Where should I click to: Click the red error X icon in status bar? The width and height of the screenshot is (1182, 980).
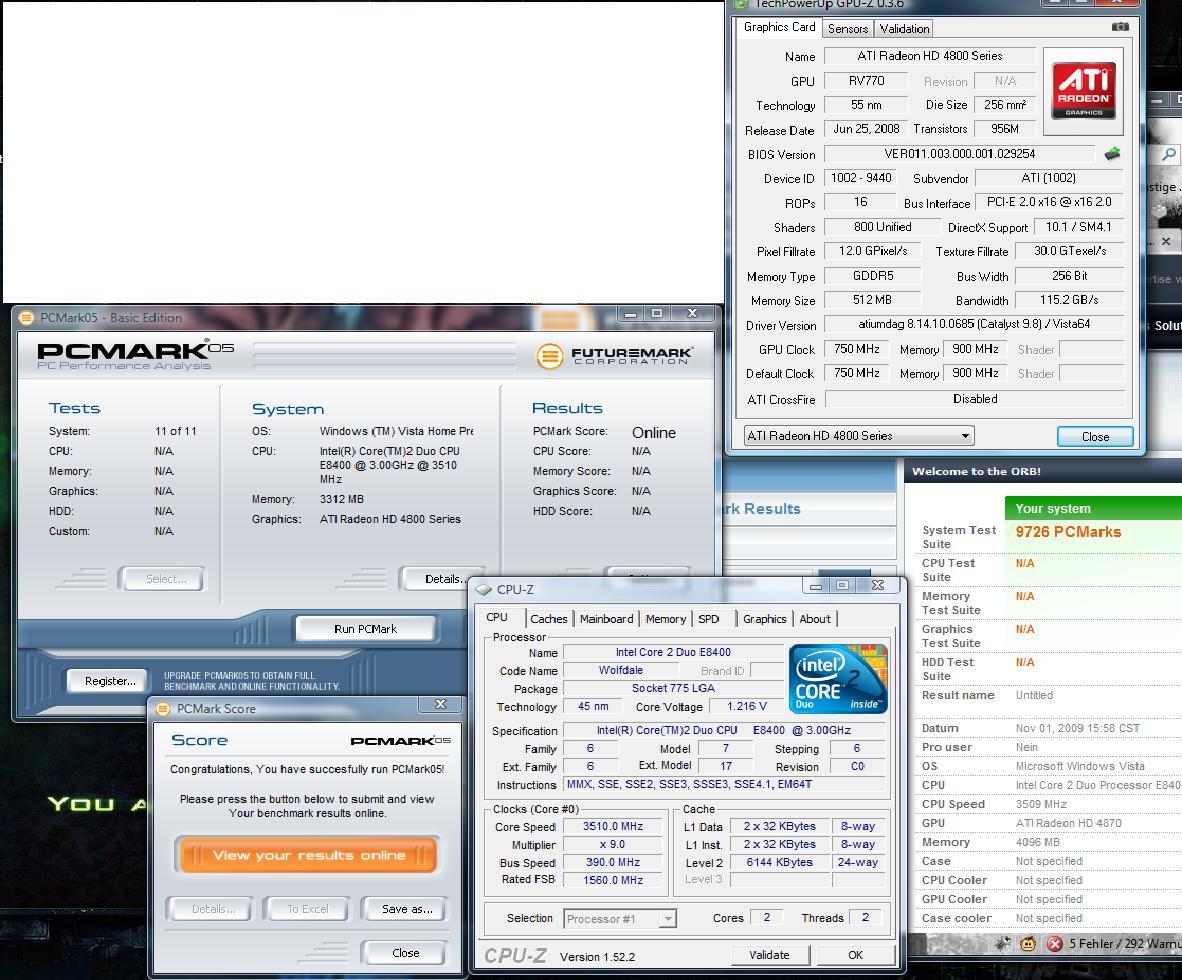(1055, 943)
